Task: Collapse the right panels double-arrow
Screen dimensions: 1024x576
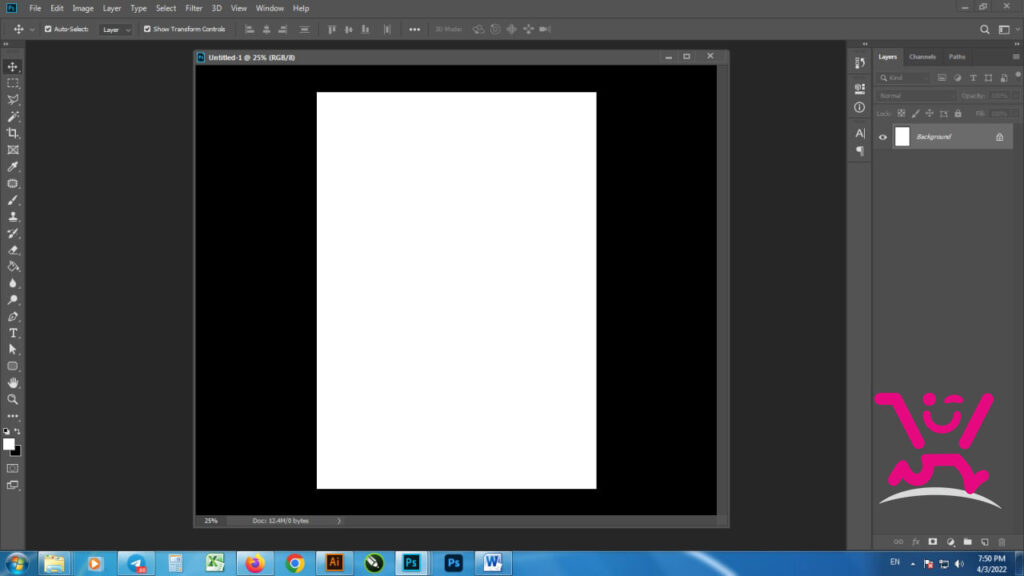Action: point(1016,44)
